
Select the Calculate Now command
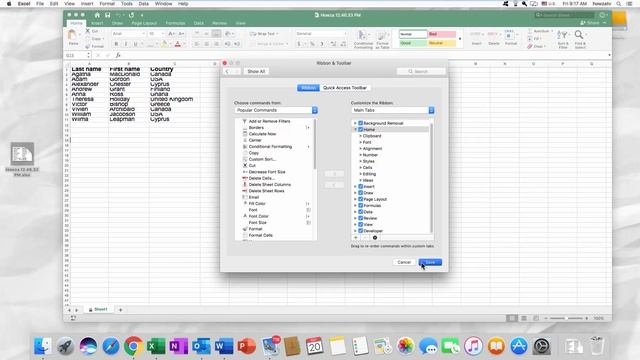[262, 134]
